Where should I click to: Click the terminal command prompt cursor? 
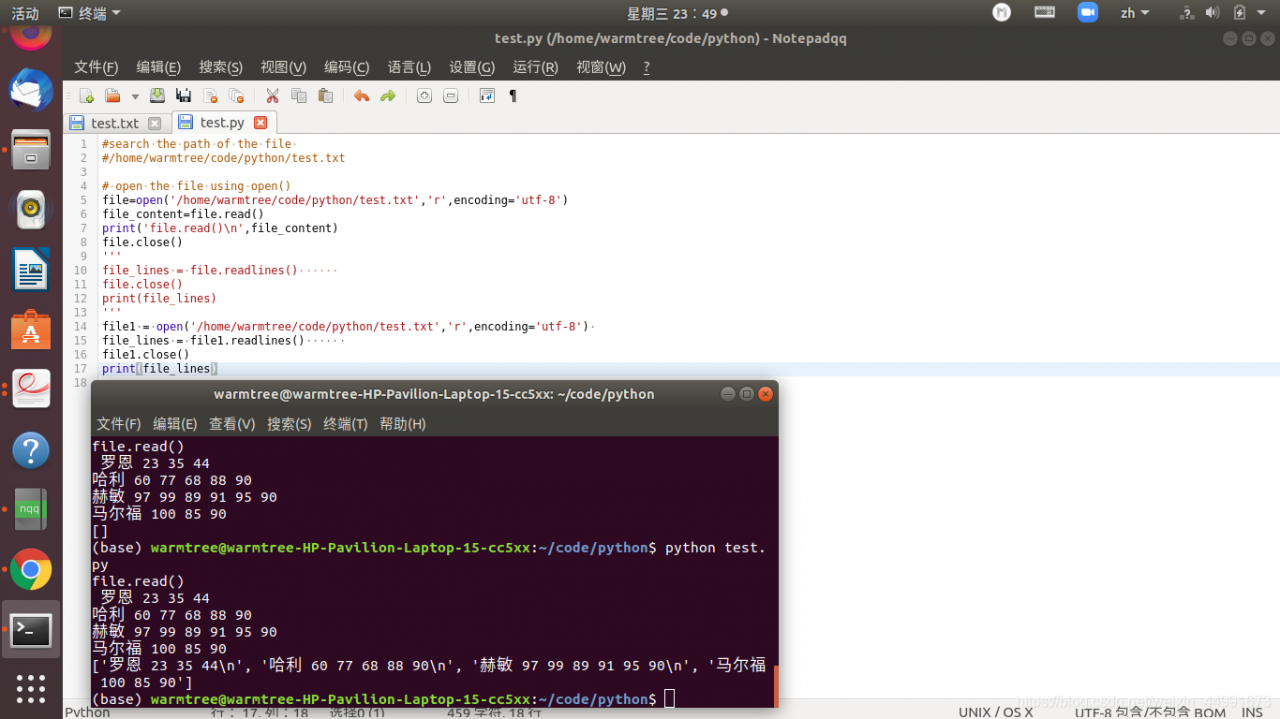[670, 698]
